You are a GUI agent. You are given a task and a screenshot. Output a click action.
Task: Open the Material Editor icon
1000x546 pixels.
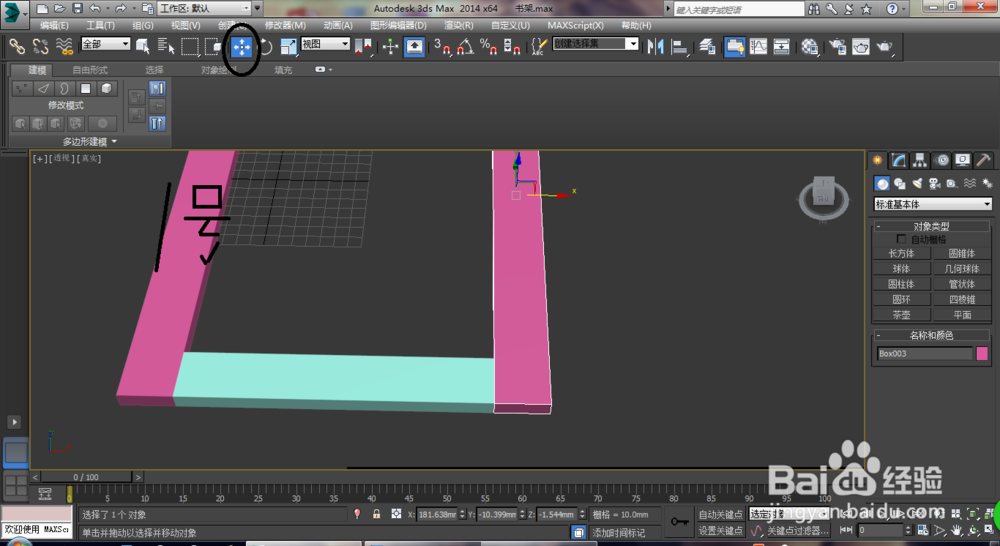[x=809, y=47]
